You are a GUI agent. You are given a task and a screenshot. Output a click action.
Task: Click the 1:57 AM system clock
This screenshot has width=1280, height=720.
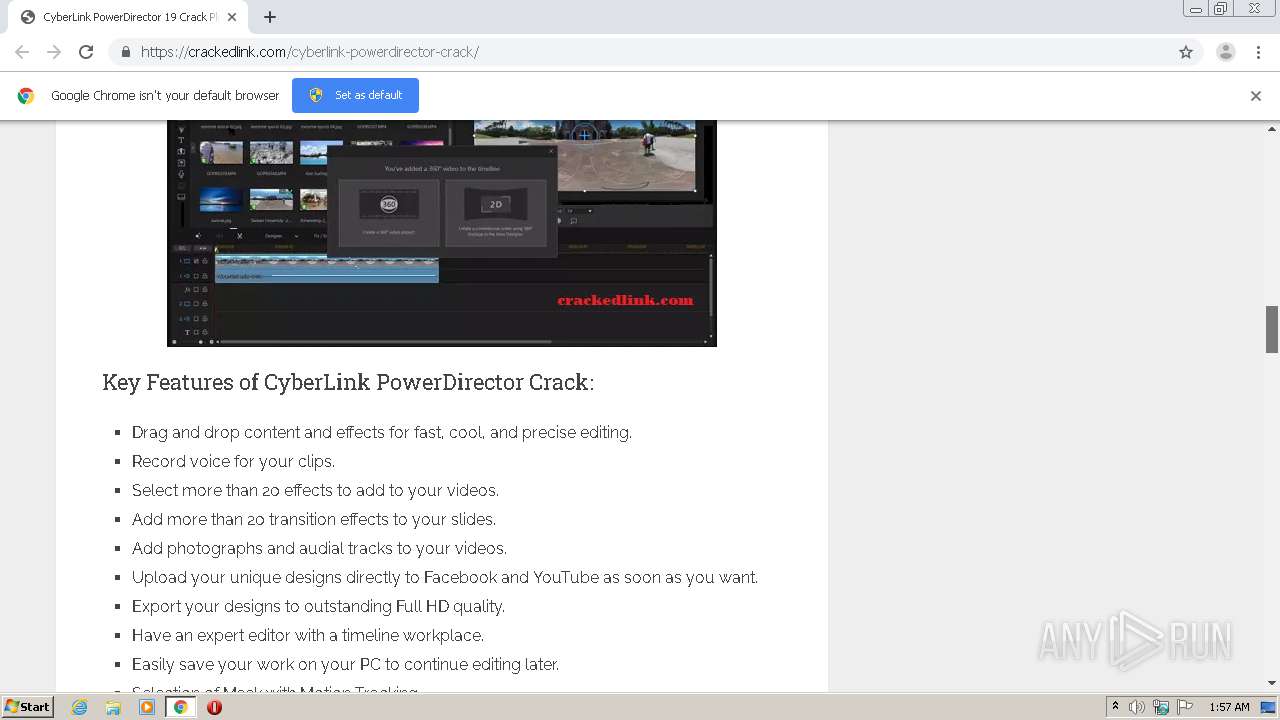1229,707
